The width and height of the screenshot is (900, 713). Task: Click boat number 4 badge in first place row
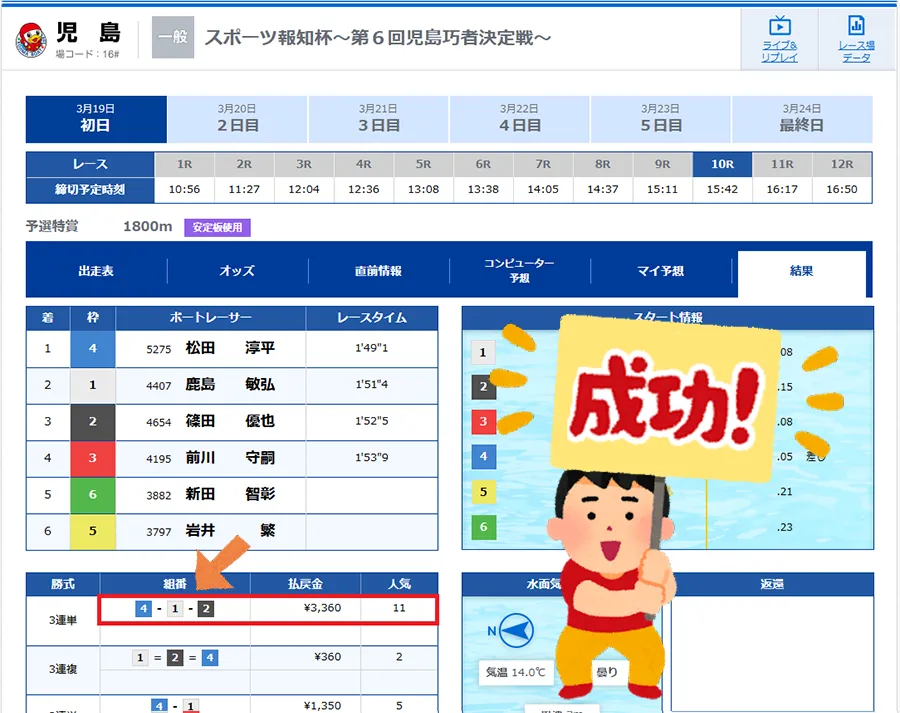coord(93,350)
